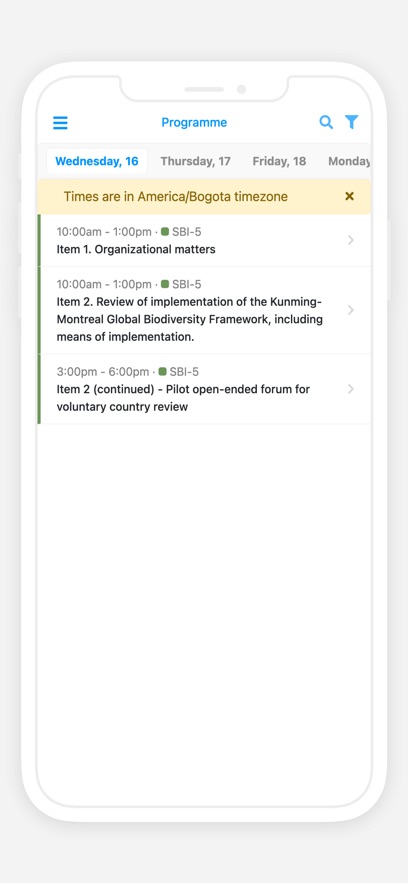Switch to Thursday, 17 tab
This screenshot has height=883, width=408.
click(195, 162)
